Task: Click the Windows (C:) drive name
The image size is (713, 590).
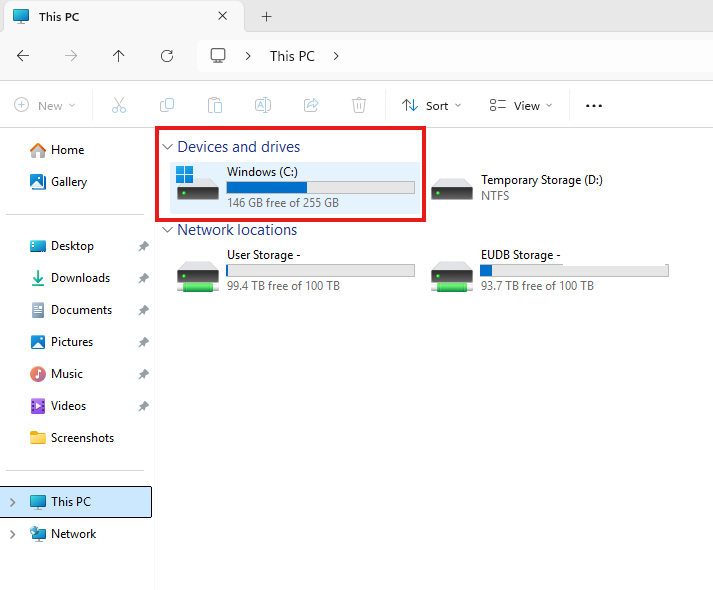Action: (x=262, y=172)
